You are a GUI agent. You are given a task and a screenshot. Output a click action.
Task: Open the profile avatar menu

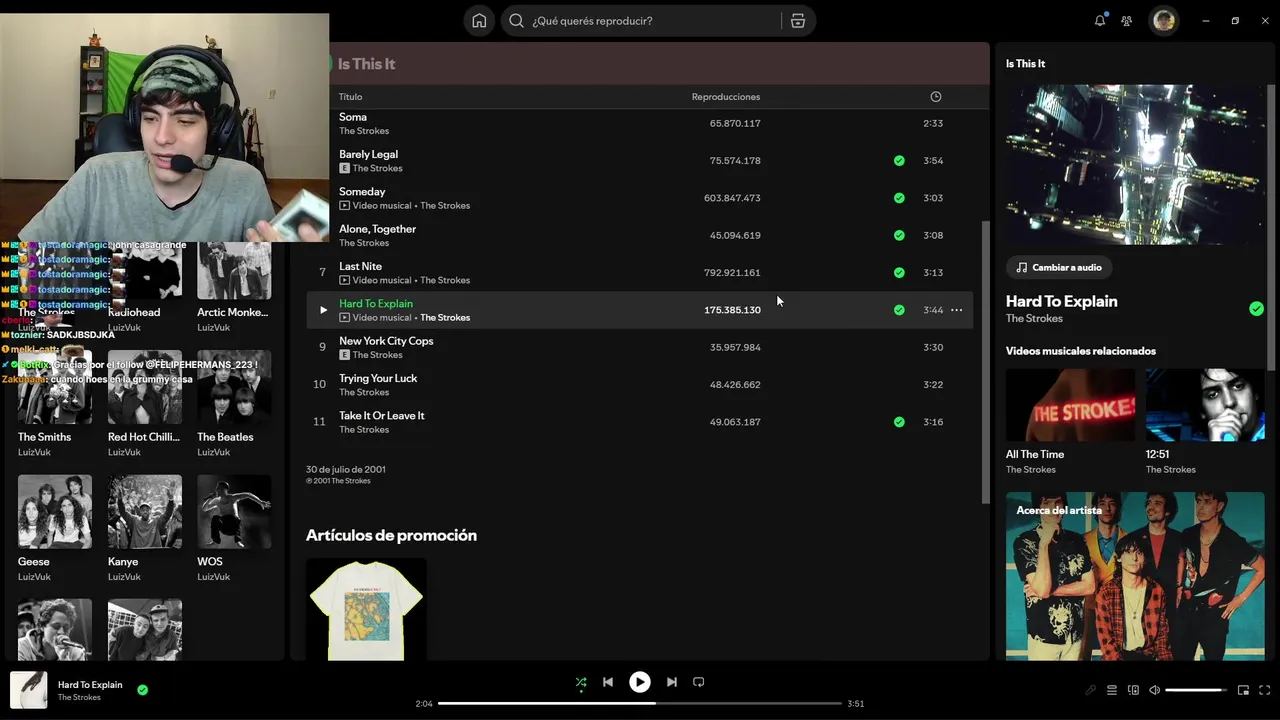1163,21
